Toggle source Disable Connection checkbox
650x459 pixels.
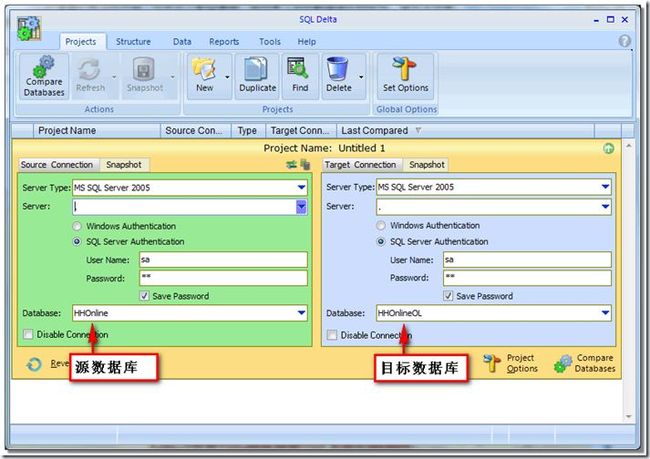click(28, 334)
